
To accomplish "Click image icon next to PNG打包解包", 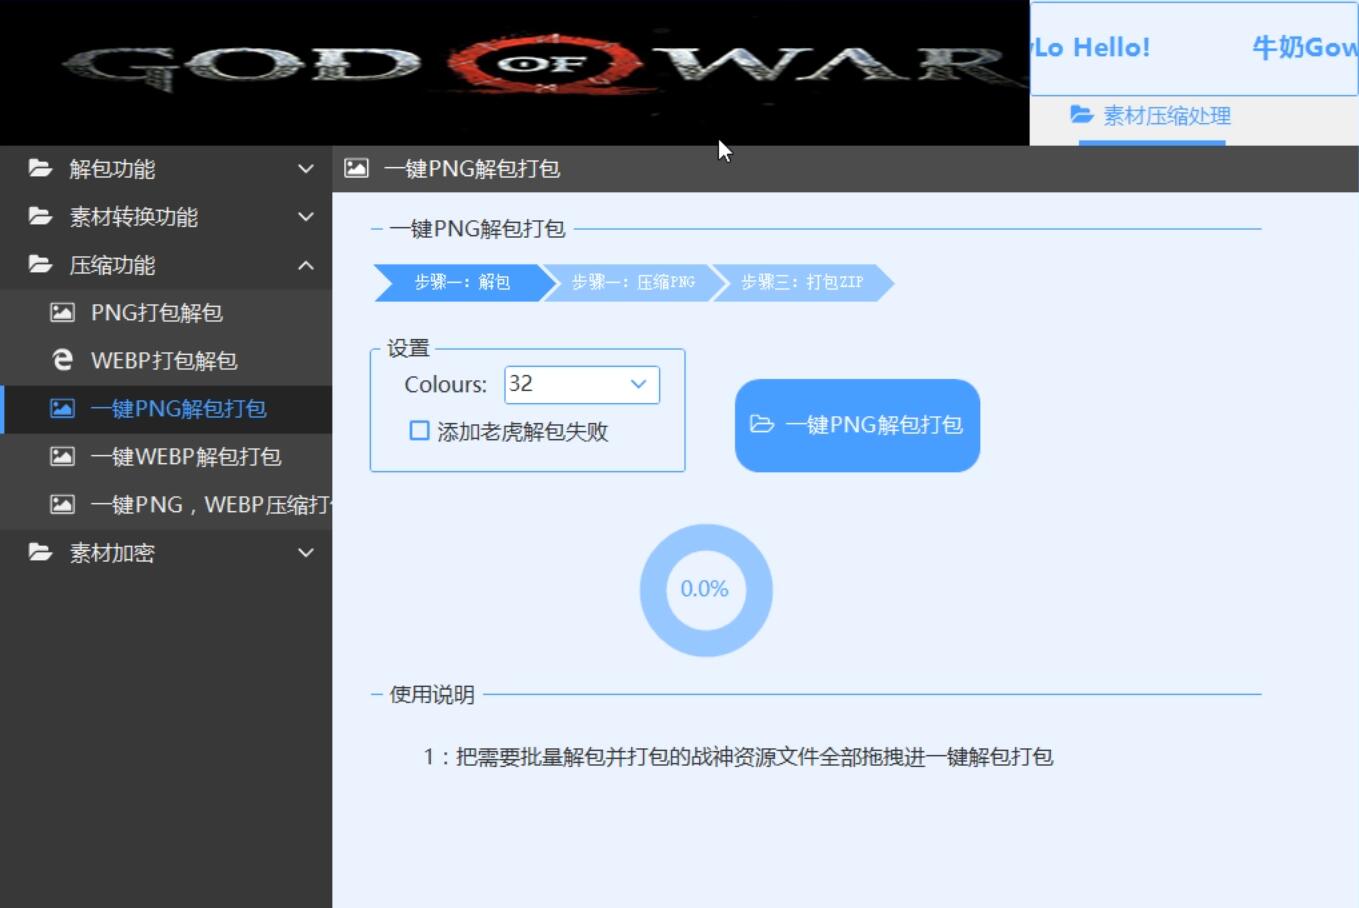I will click(x=62, y=312).
